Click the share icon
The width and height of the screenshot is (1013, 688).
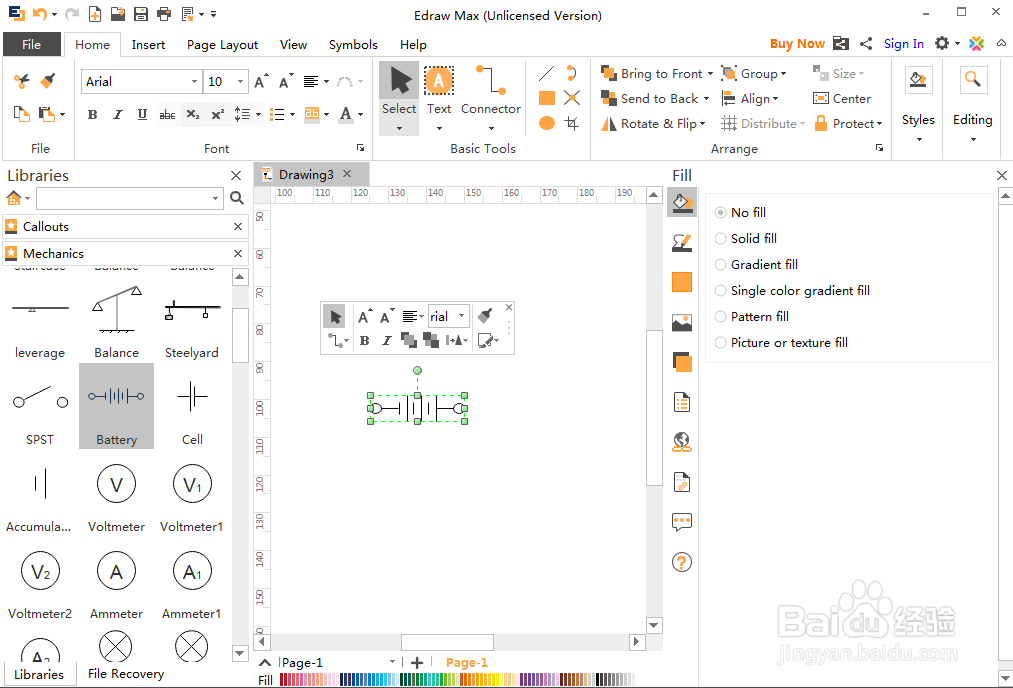[866, 44]
